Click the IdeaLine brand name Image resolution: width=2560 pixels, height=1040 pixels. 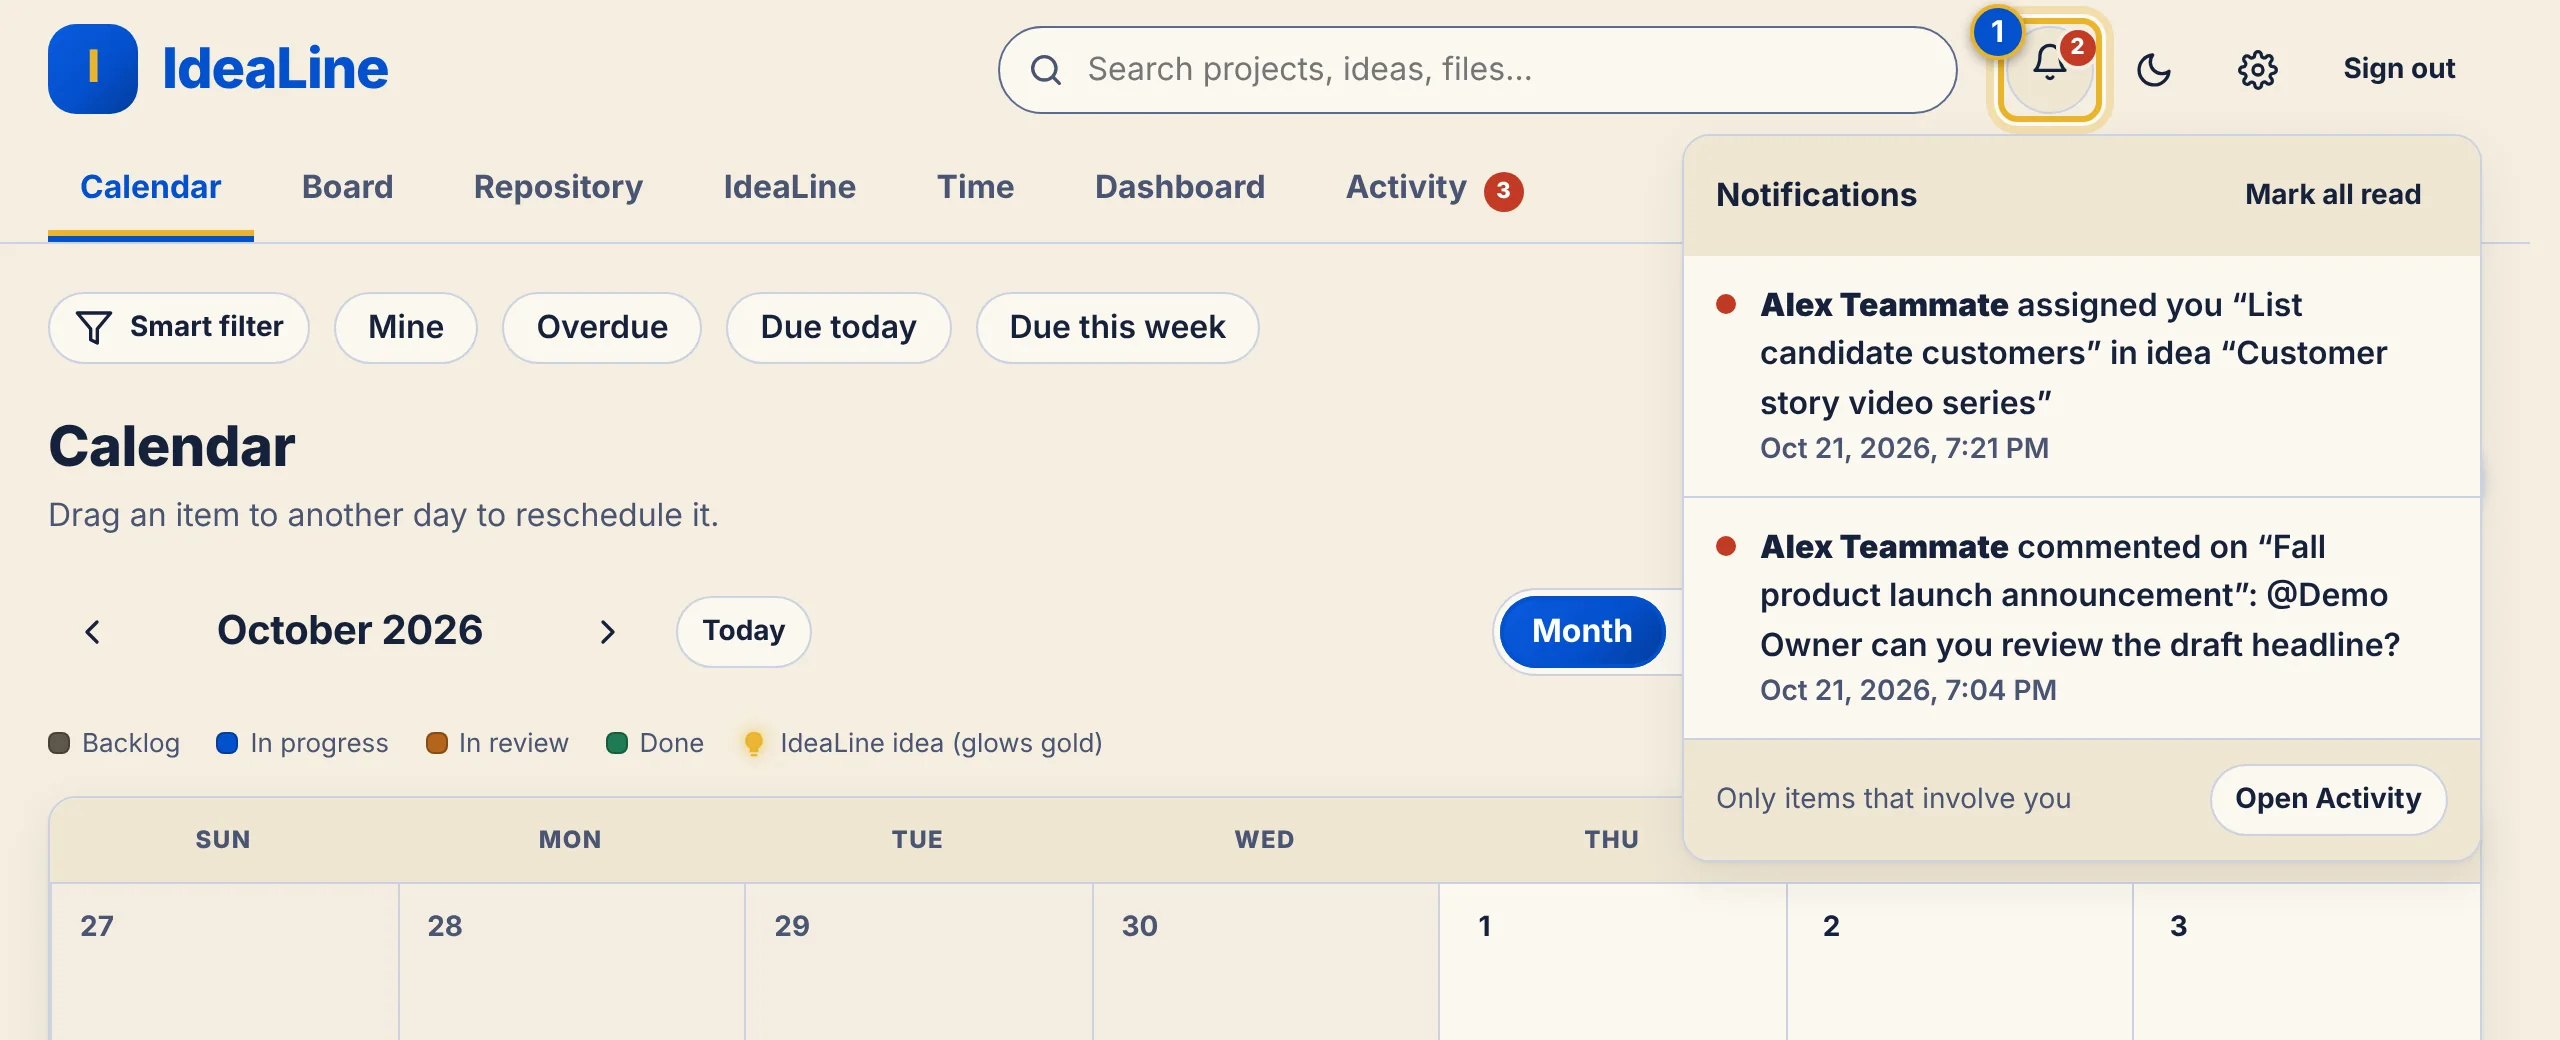(275, 69)
